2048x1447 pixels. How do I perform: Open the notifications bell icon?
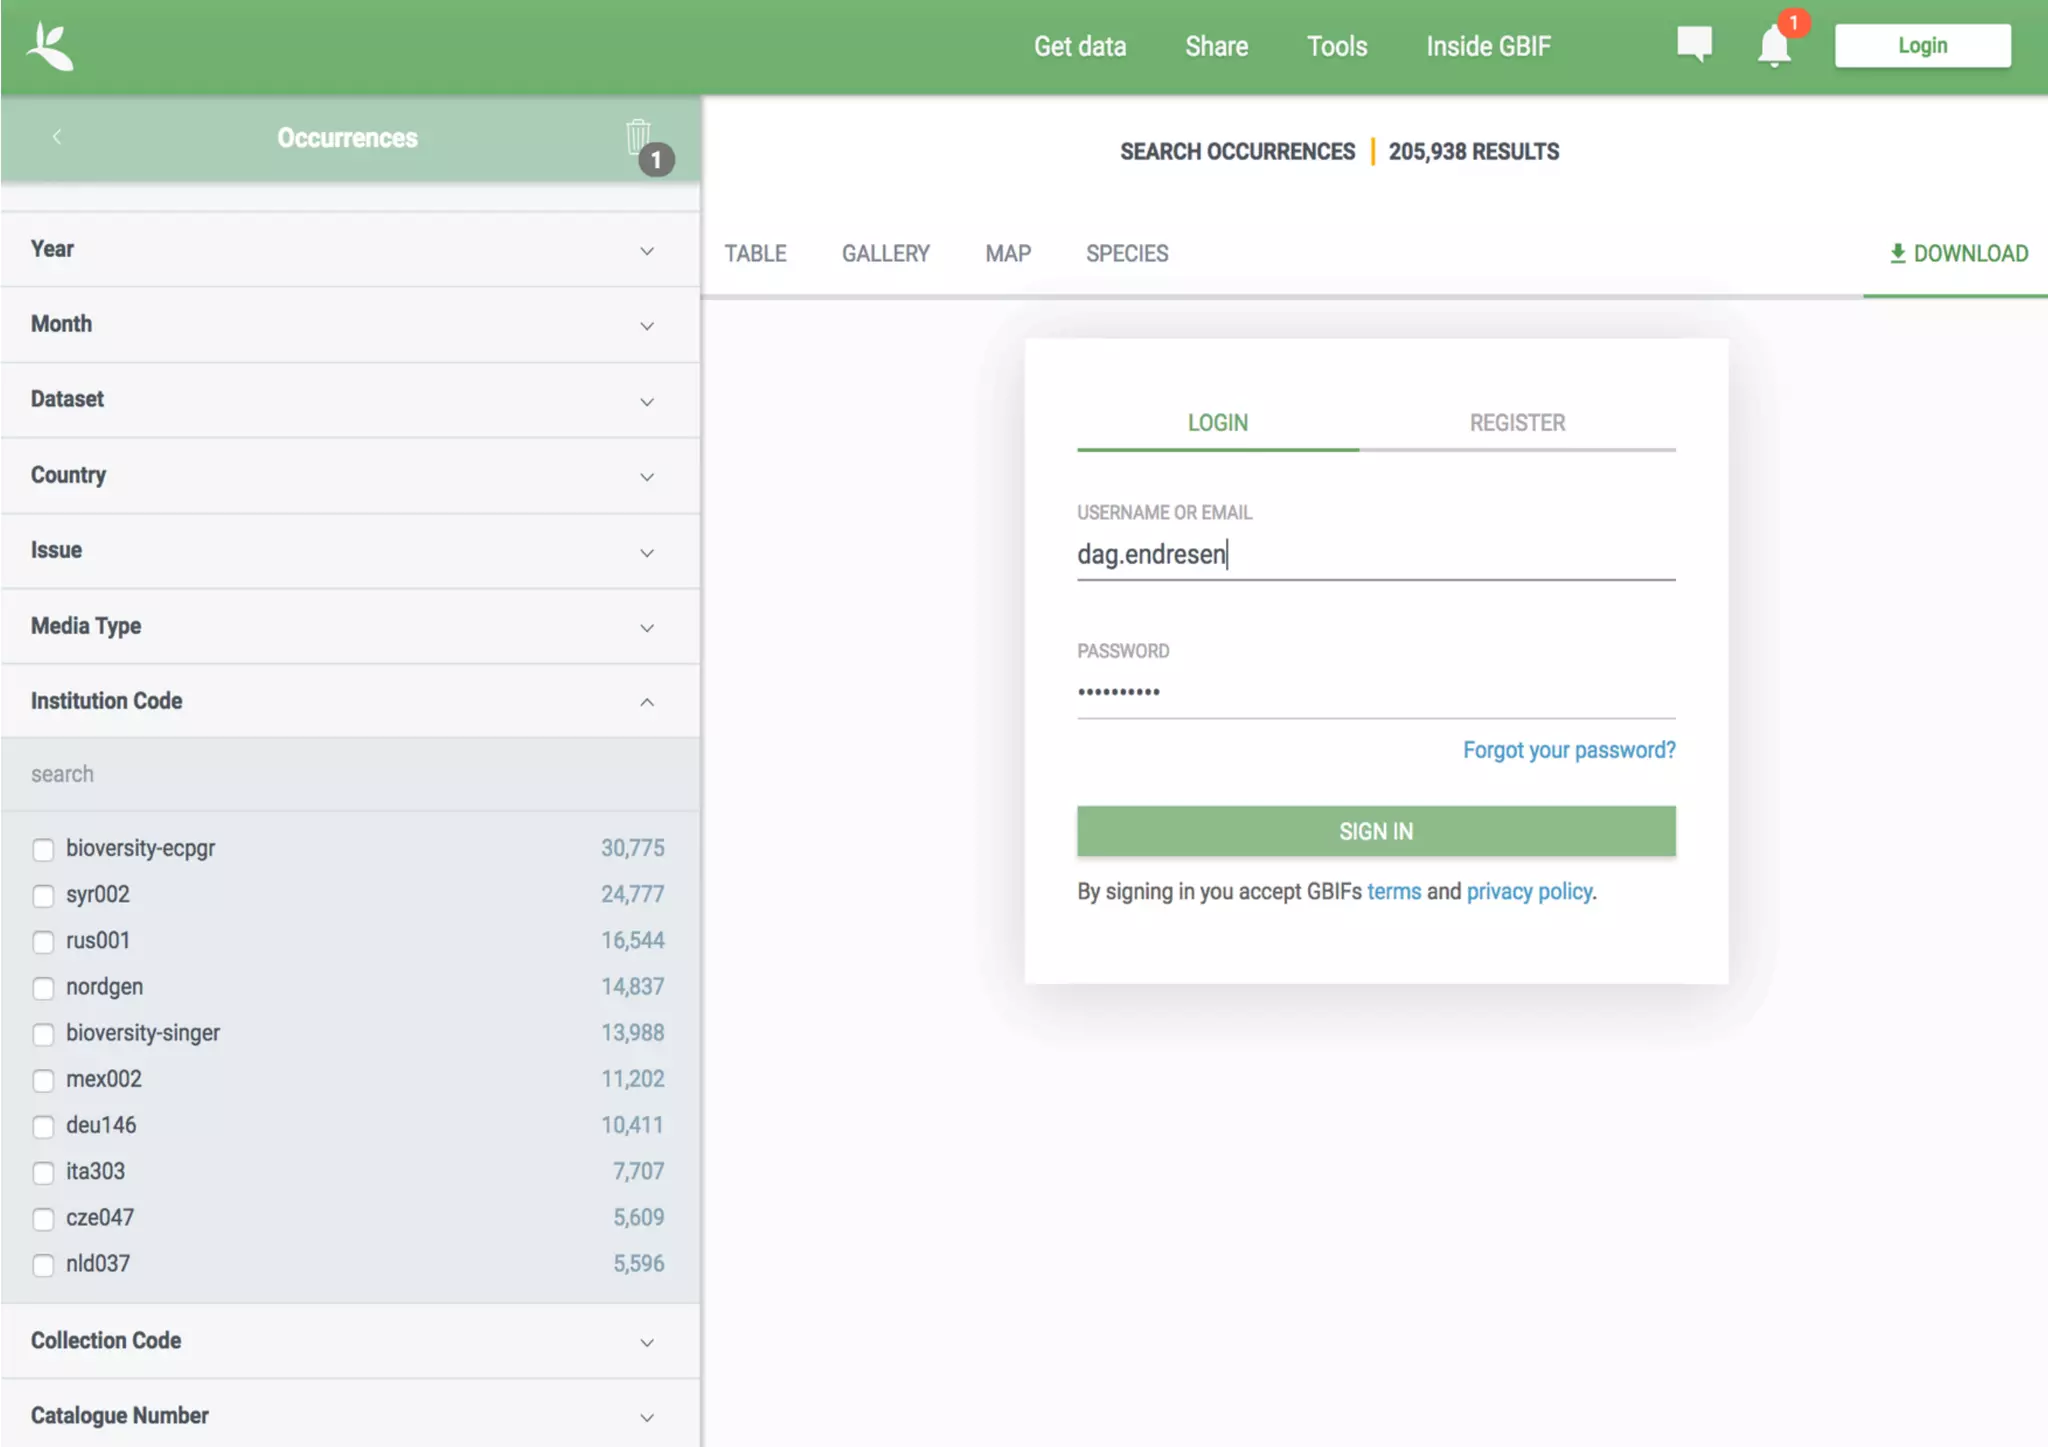point(1773,47)
